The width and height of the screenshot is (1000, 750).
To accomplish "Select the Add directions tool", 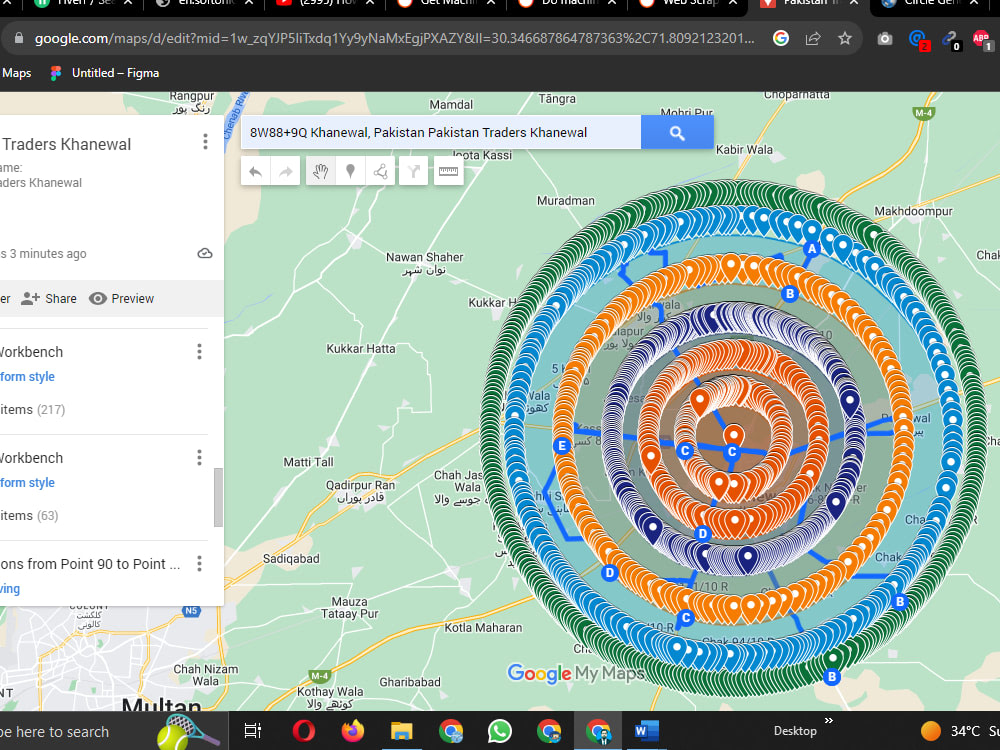I will [413, 172].
